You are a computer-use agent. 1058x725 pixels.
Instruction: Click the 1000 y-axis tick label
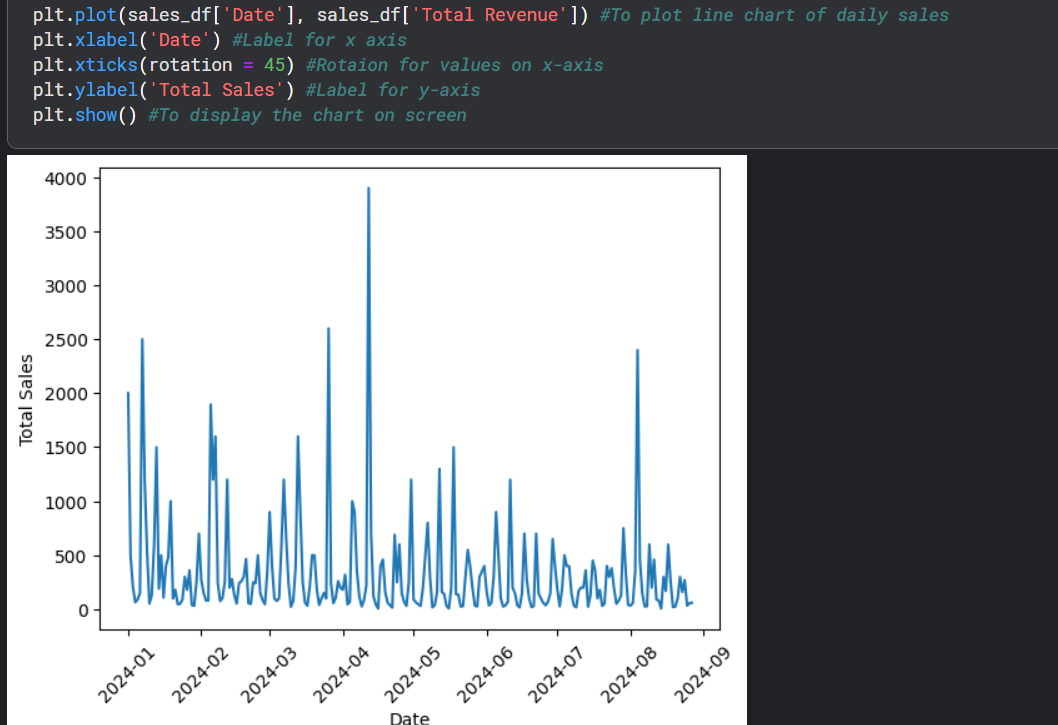click(x=65, y=503)
